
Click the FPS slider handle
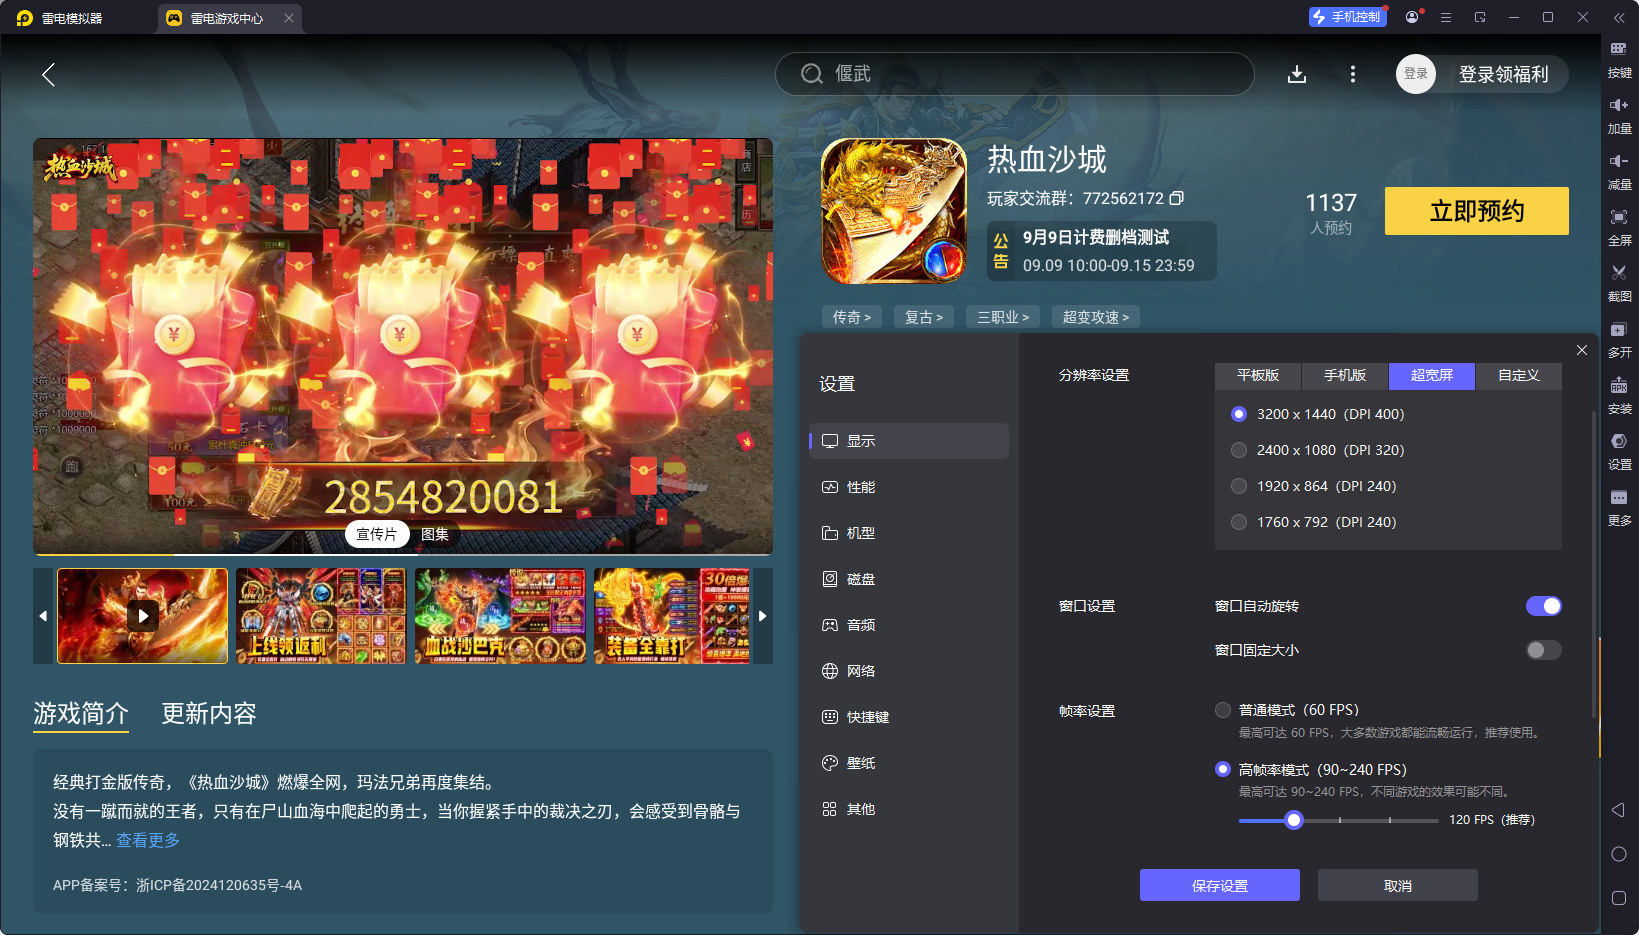click(x=1294, y=820)
